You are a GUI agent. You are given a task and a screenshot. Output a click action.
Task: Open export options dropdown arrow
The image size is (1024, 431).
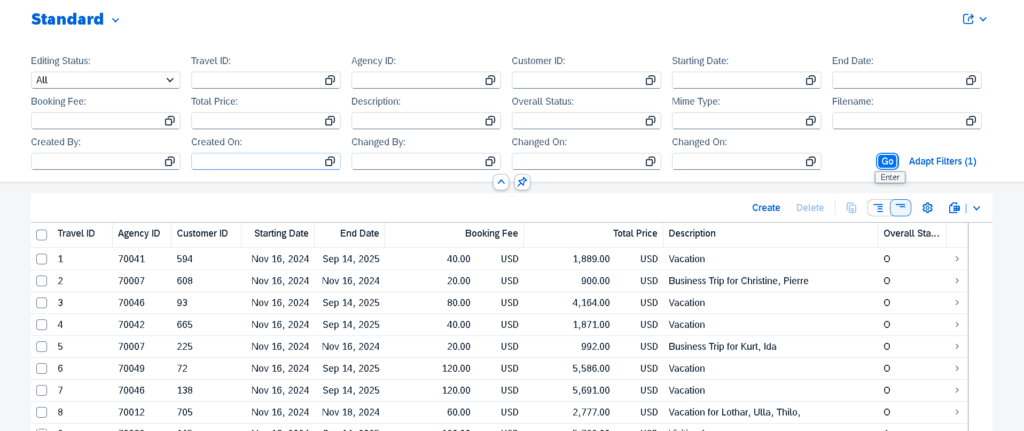coord(977,208)
